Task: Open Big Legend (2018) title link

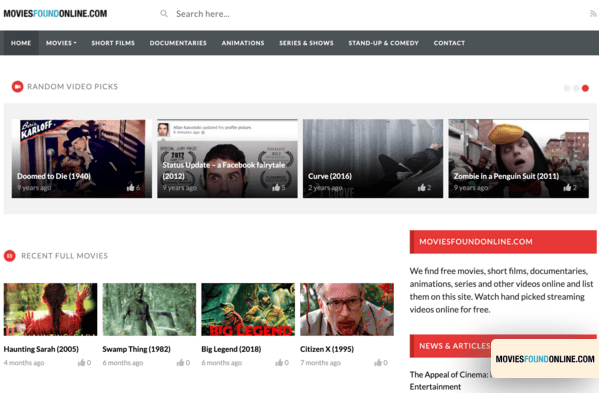Action: (231, 349)
